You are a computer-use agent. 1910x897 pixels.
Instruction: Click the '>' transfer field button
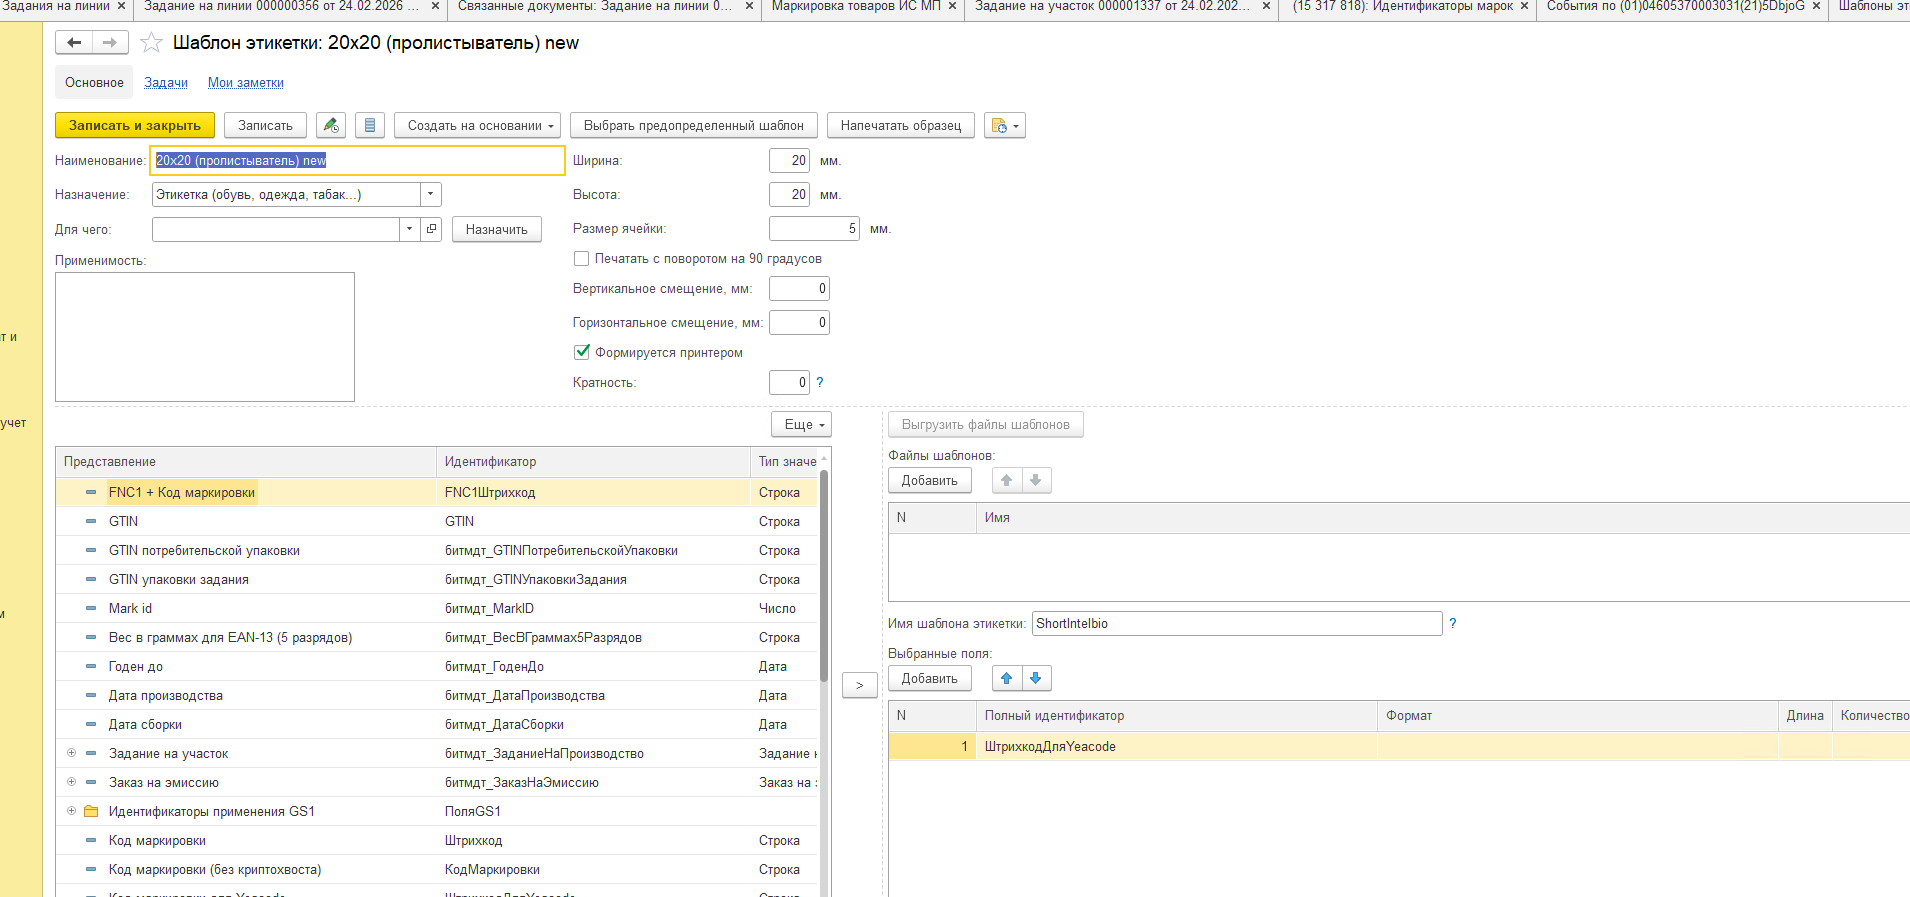(859, 685)
